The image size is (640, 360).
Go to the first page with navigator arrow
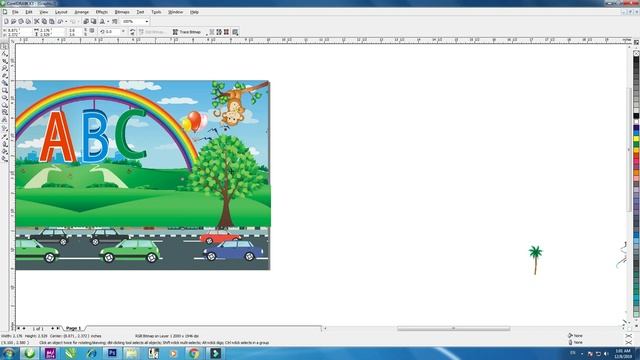pyautogui.click(x=18, y=328)
